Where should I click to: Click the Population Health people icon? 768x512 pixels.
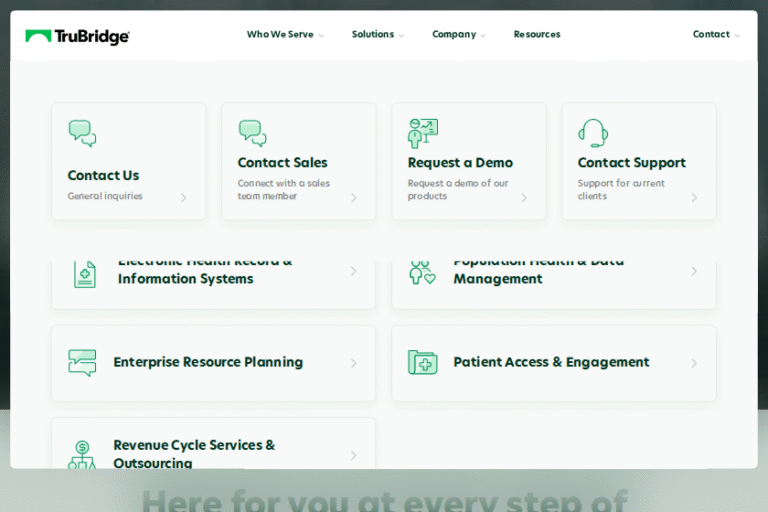coord(422,272)
